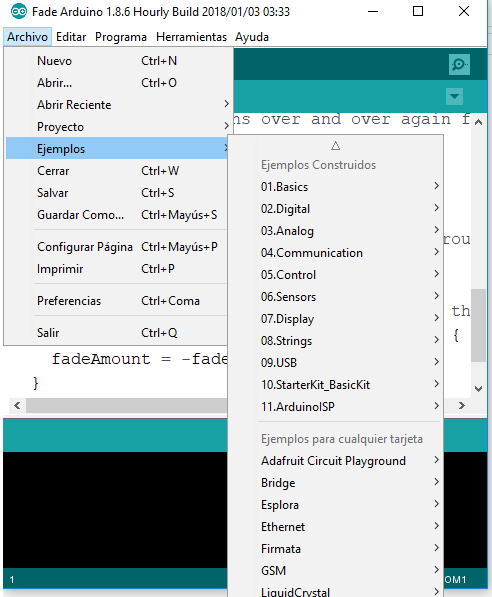Screen dimensions: 492x597
Task: Click the editor vertical scrollbar thumb
Action: point(478,325)
